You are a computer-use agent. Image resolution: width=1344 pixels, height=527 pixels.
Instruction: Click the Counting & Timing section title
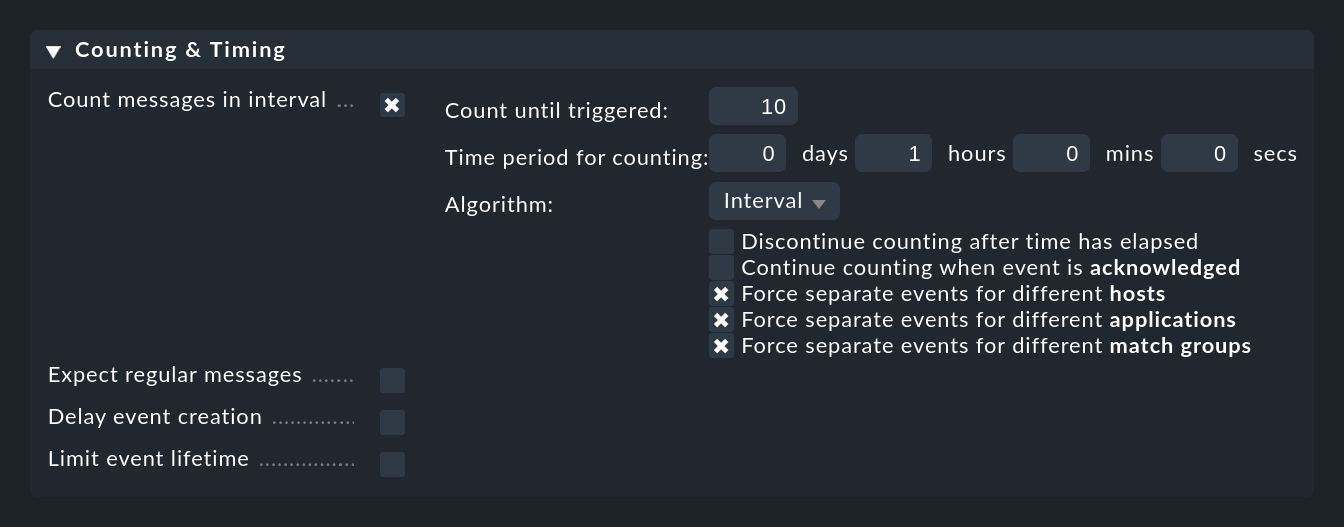point(180,50)
